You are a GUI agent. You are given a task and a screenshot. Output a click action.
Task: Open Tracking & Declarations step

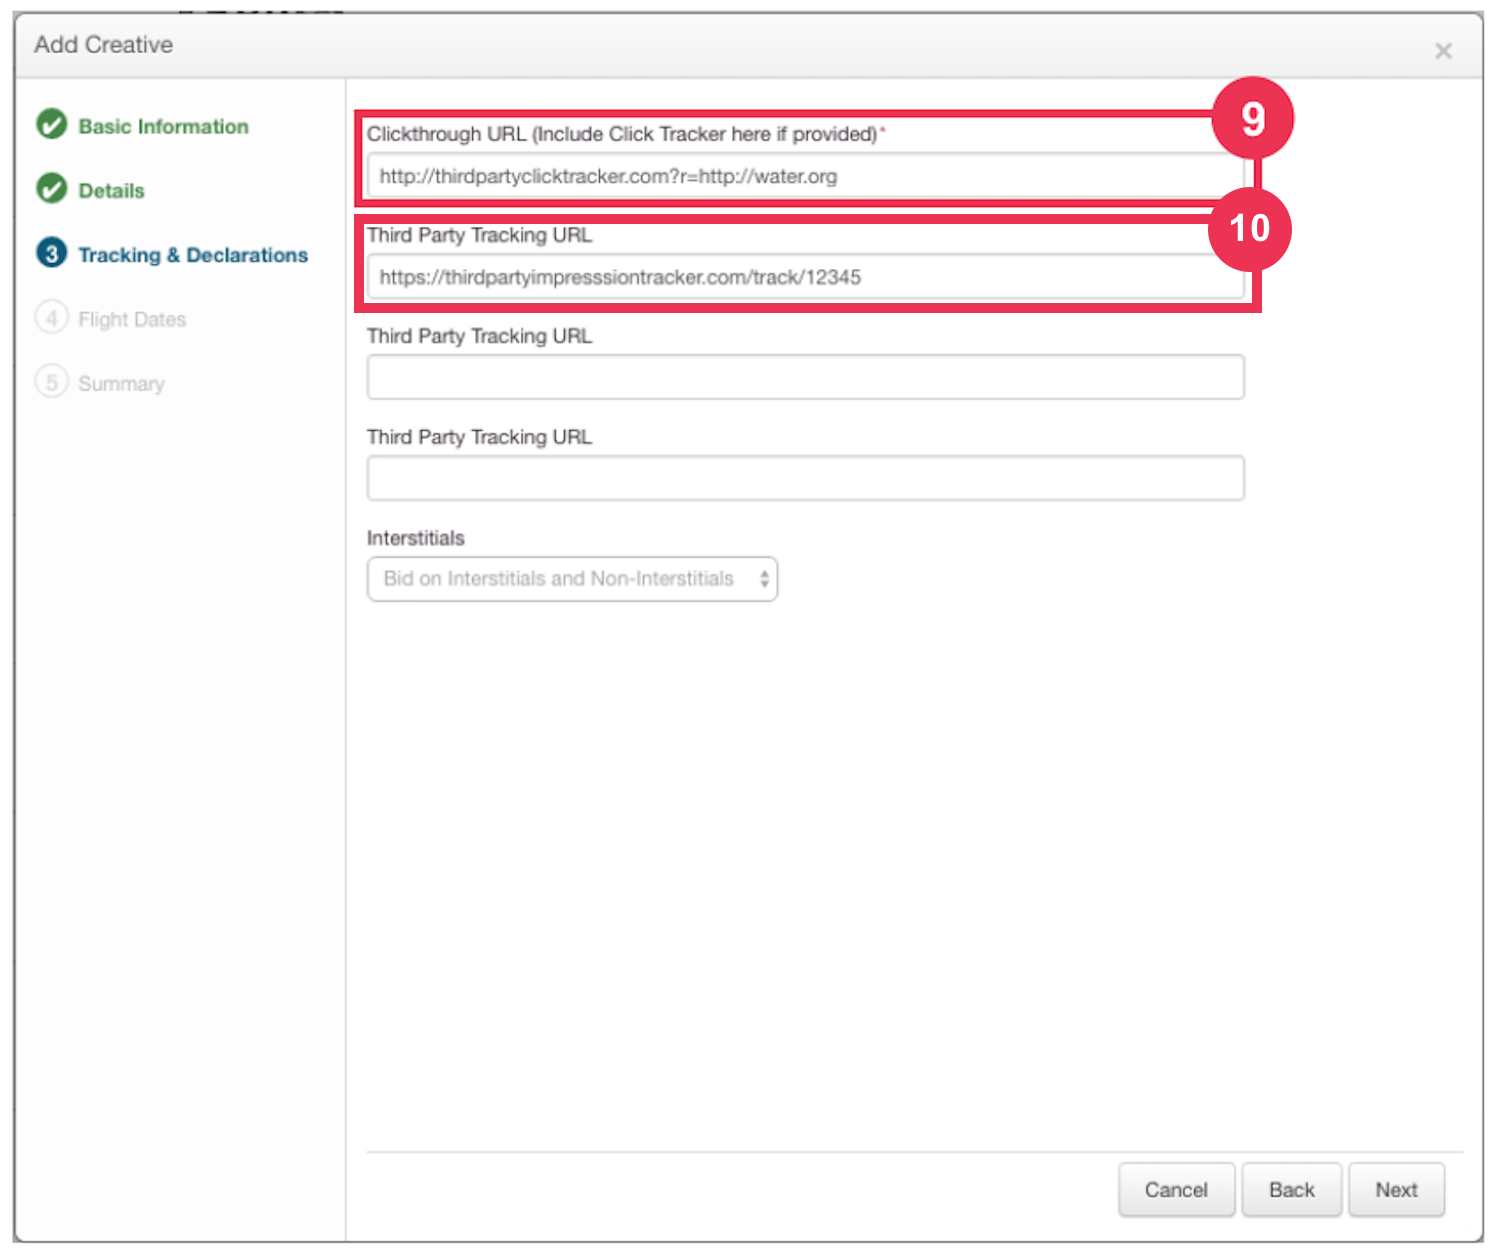(193, 255)
